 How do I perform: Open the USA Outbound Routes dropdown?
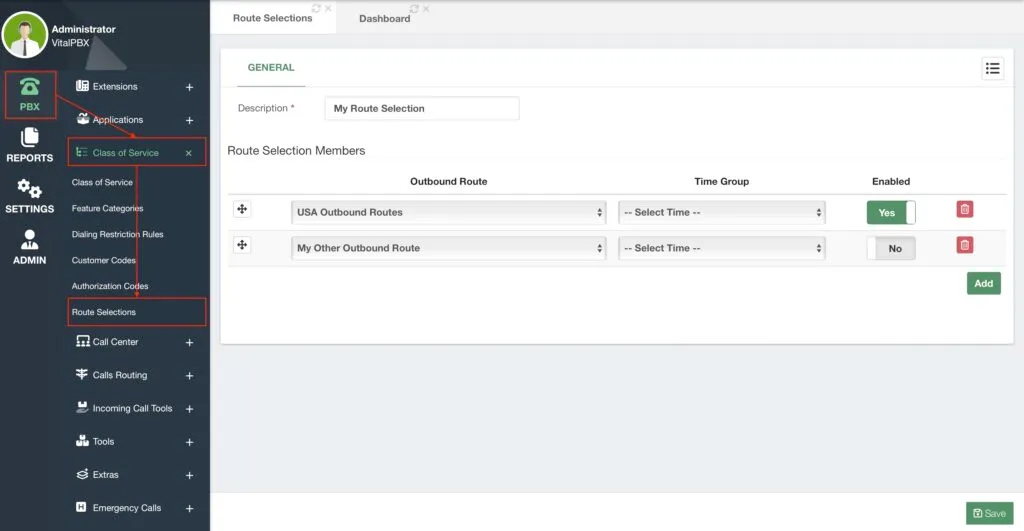point(449,212)
